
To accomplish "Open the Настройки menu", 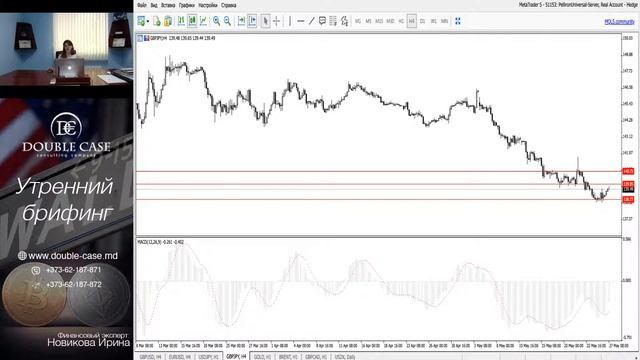I will [x=208, y=5].
